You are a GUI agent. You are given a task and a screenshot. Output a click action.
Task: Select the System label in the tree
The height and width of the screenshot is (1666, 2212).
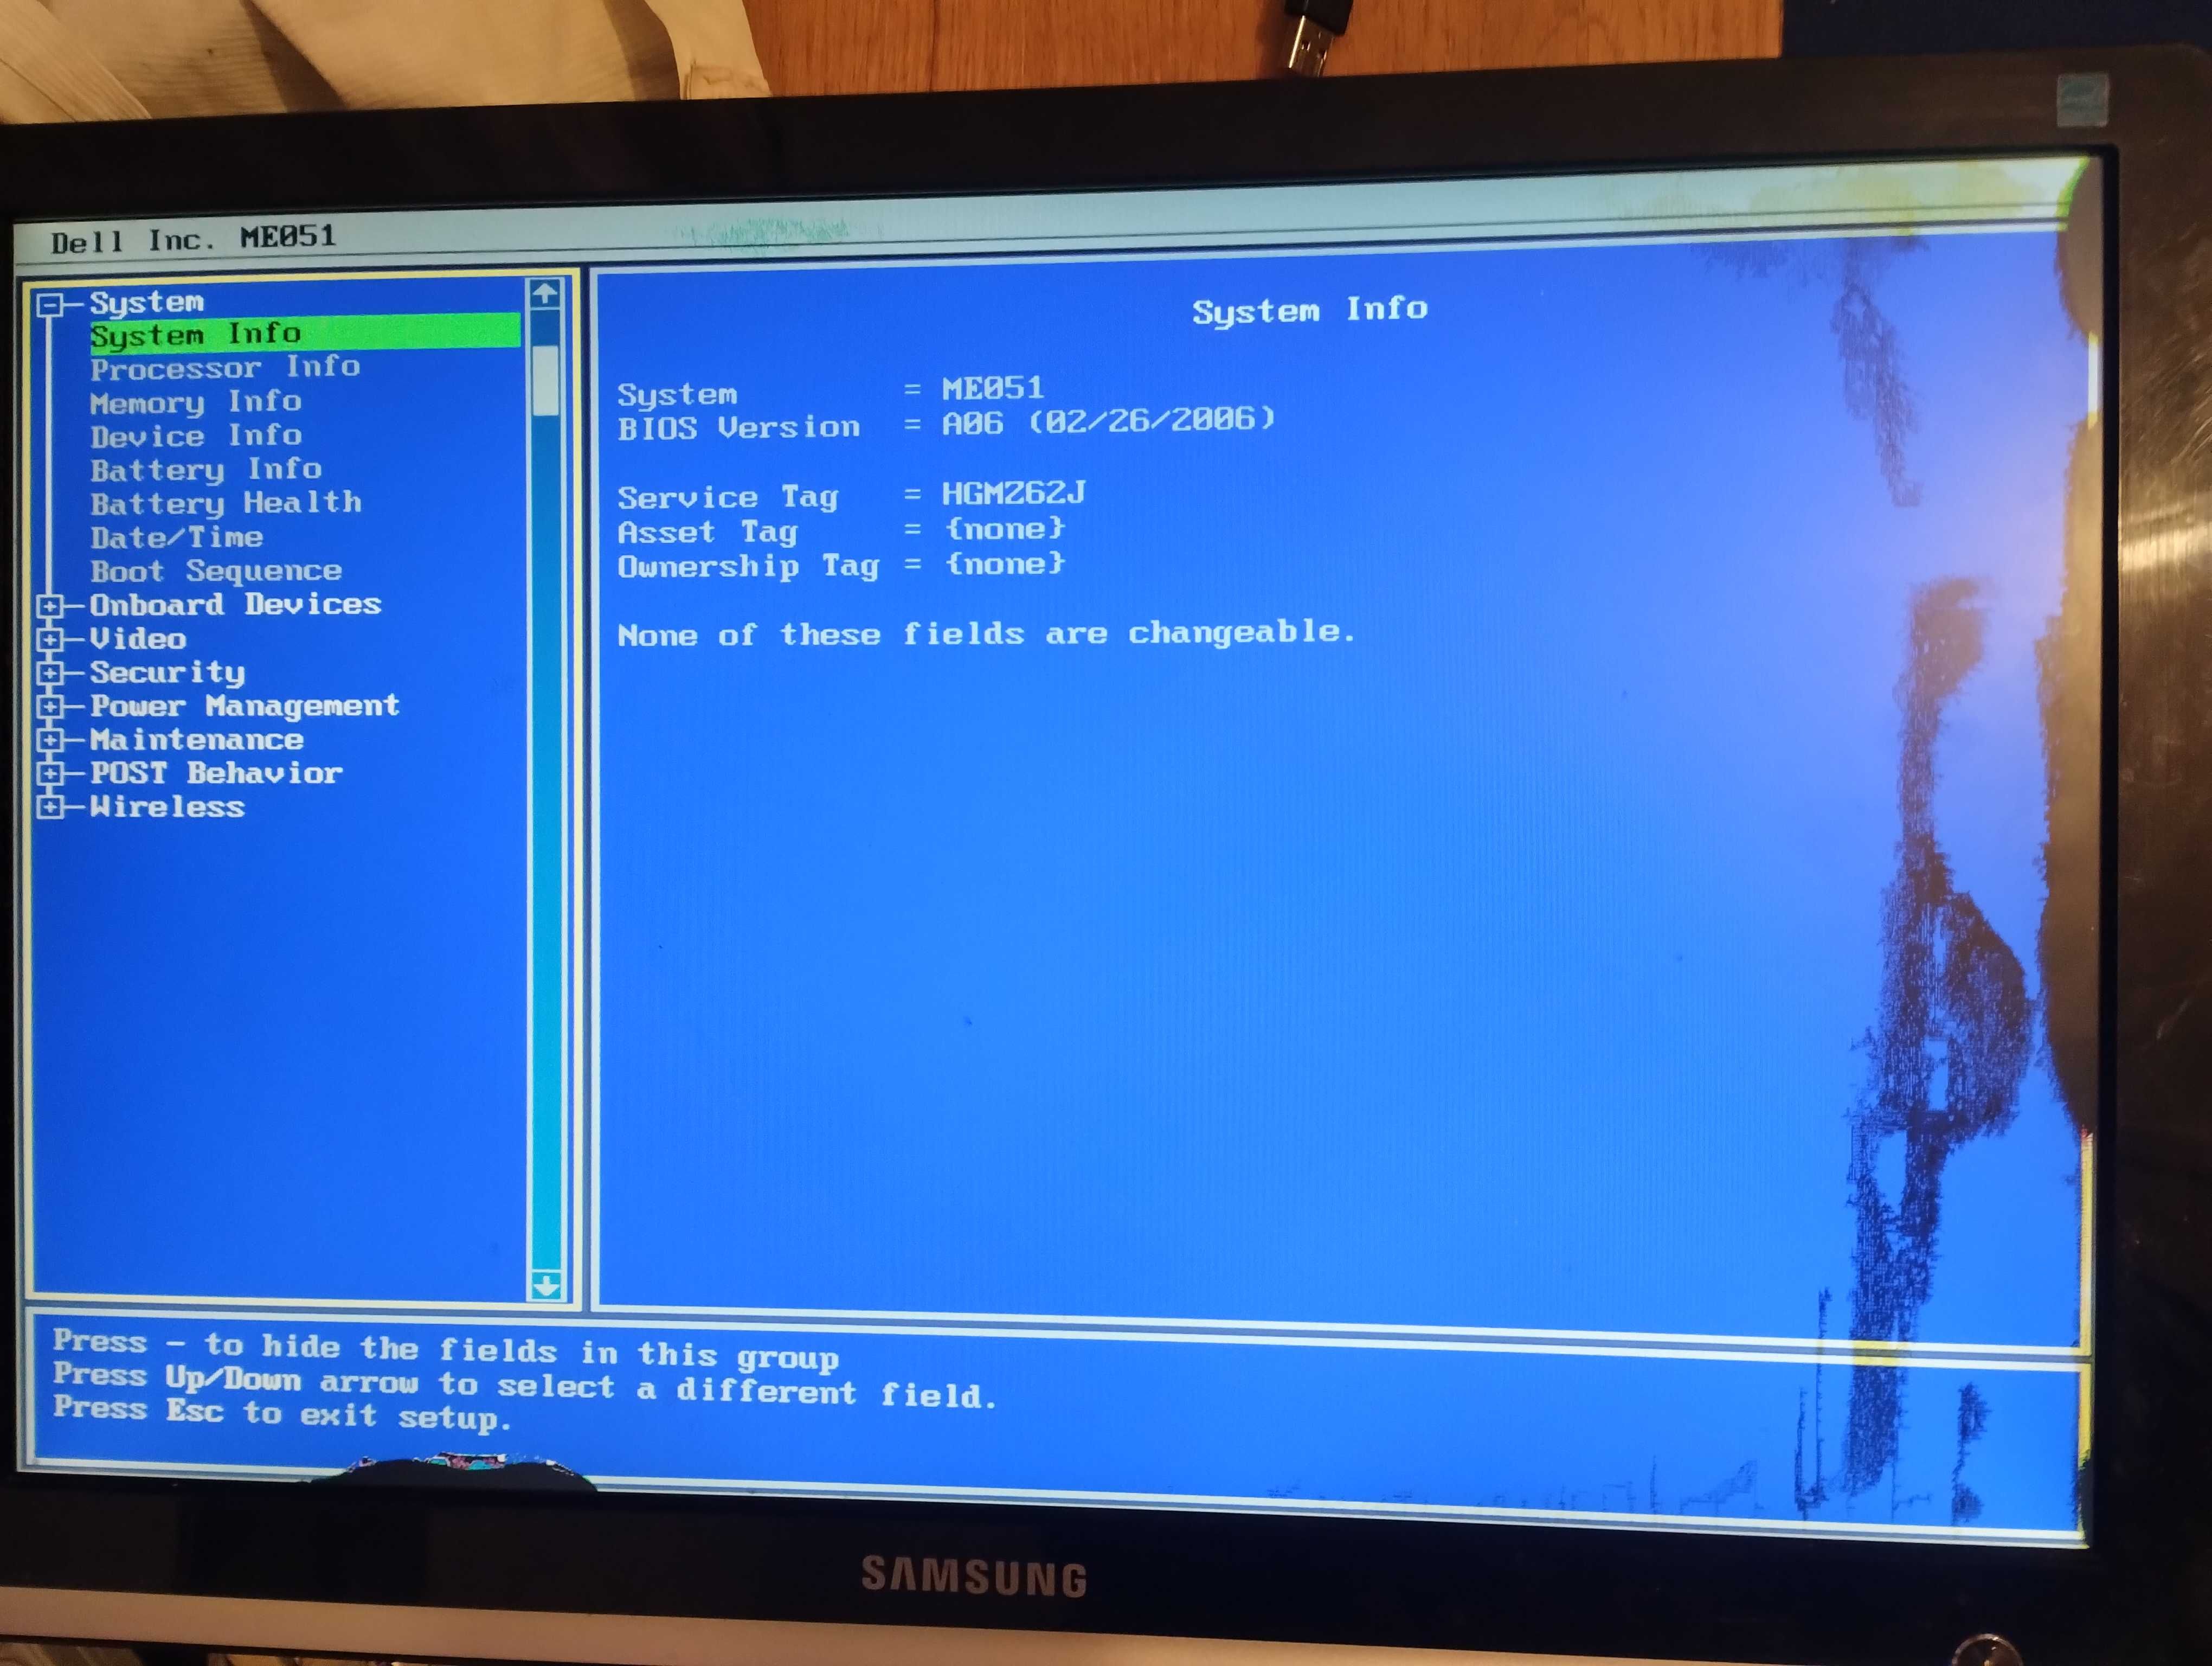coord(147,302)
